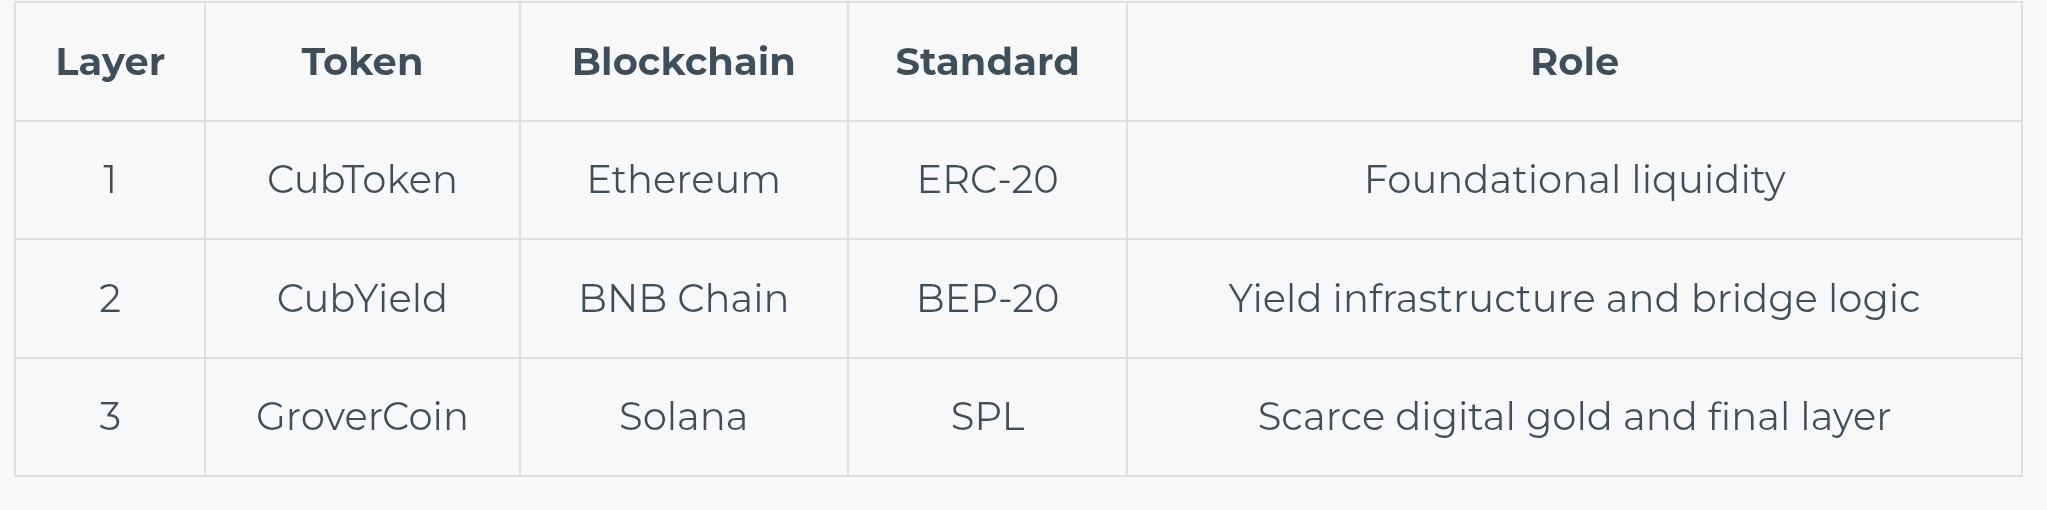Click the layer number 1 cell
This screenshot has height=510, width=2047.
pos(110,180)
